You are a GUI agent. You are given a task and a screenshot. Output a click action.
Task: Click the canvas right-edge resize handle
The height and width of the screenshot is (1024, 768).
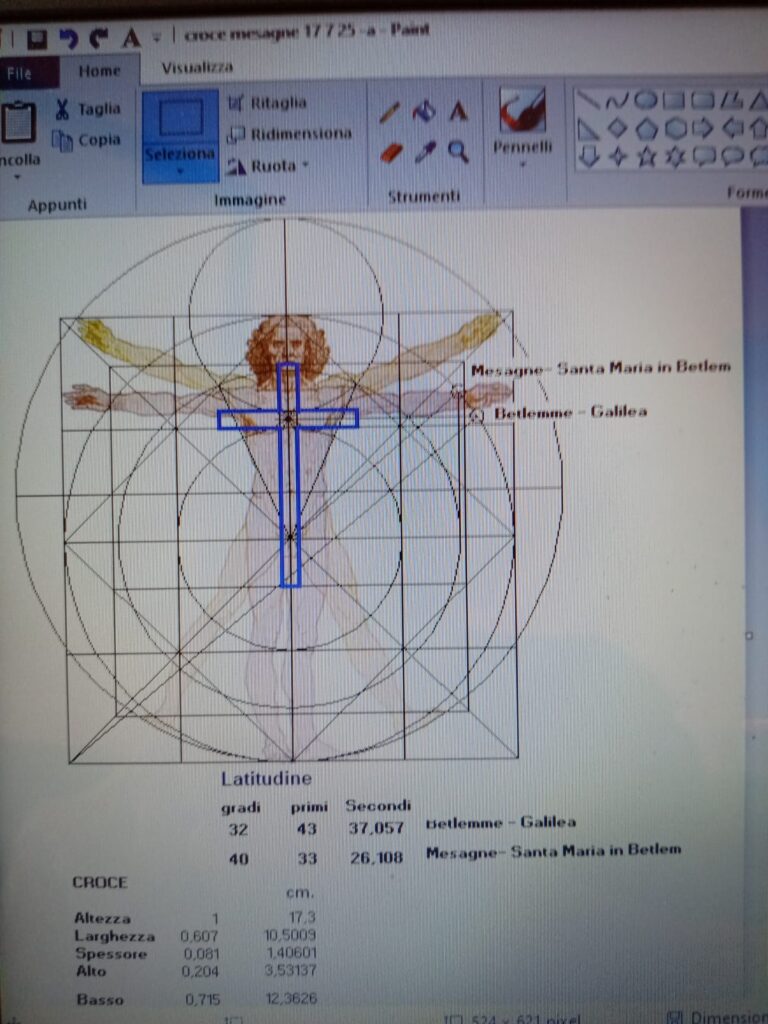[x=748, y=635]
